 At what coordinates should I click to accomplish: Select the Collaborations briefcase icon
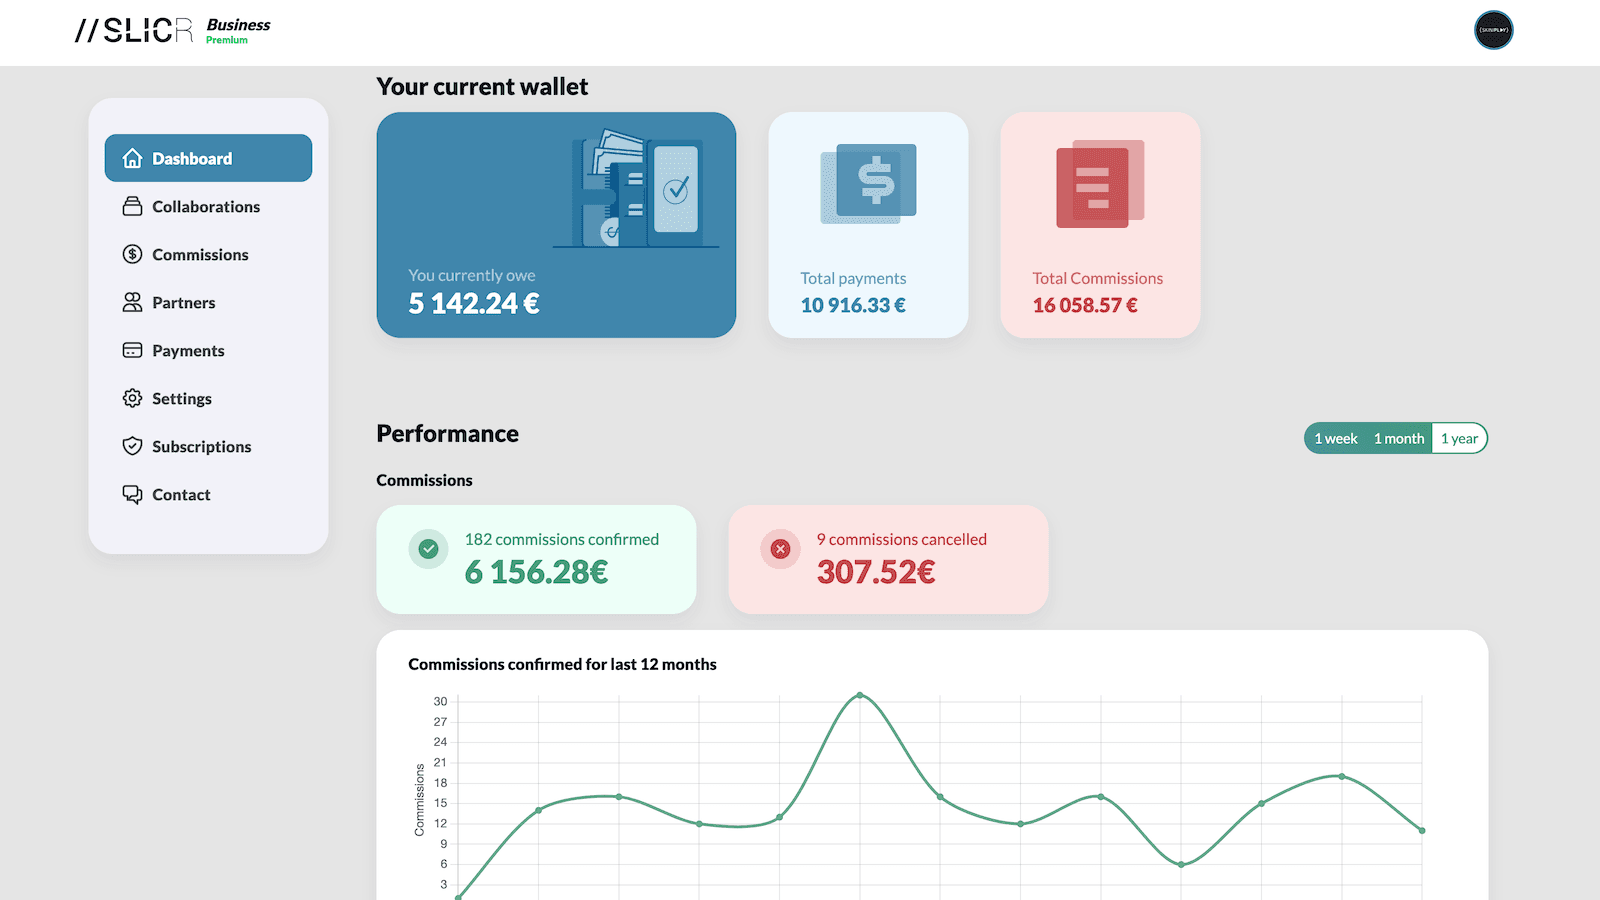coord(132,206)
